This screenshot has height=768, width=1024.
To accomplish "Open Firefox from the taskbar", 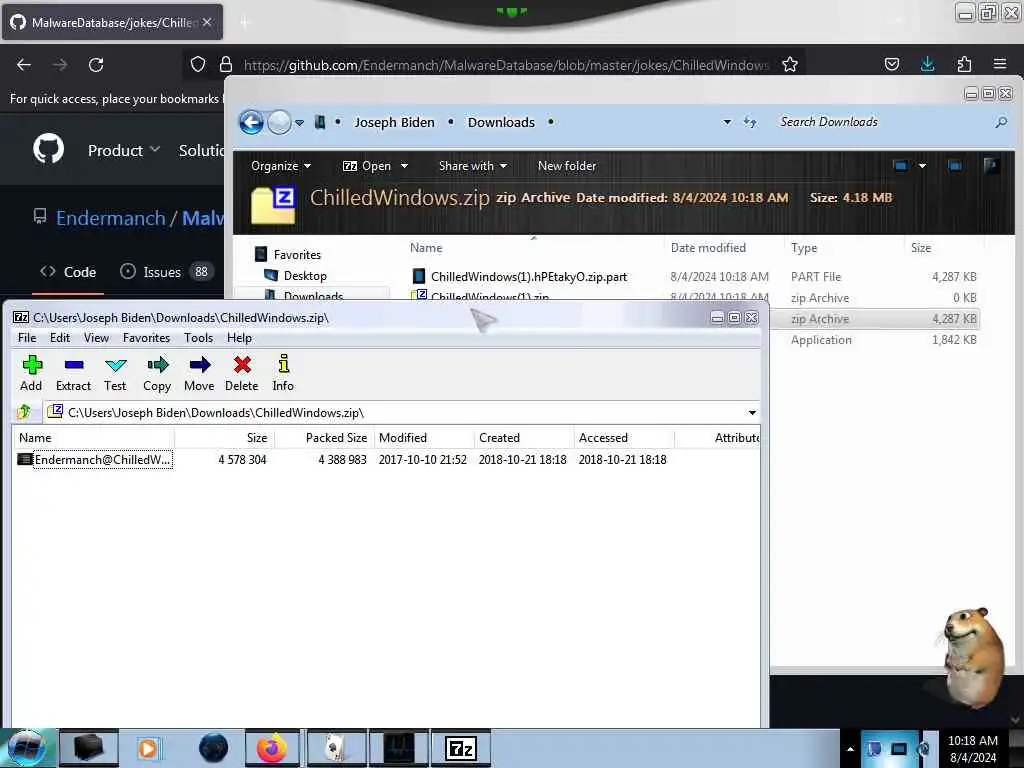I will [x=272, y=748].
